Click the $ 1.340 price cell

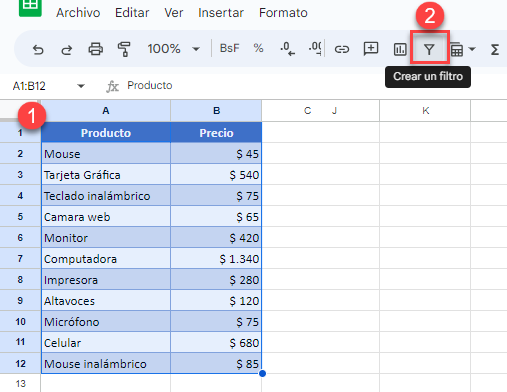pos(216,259)
